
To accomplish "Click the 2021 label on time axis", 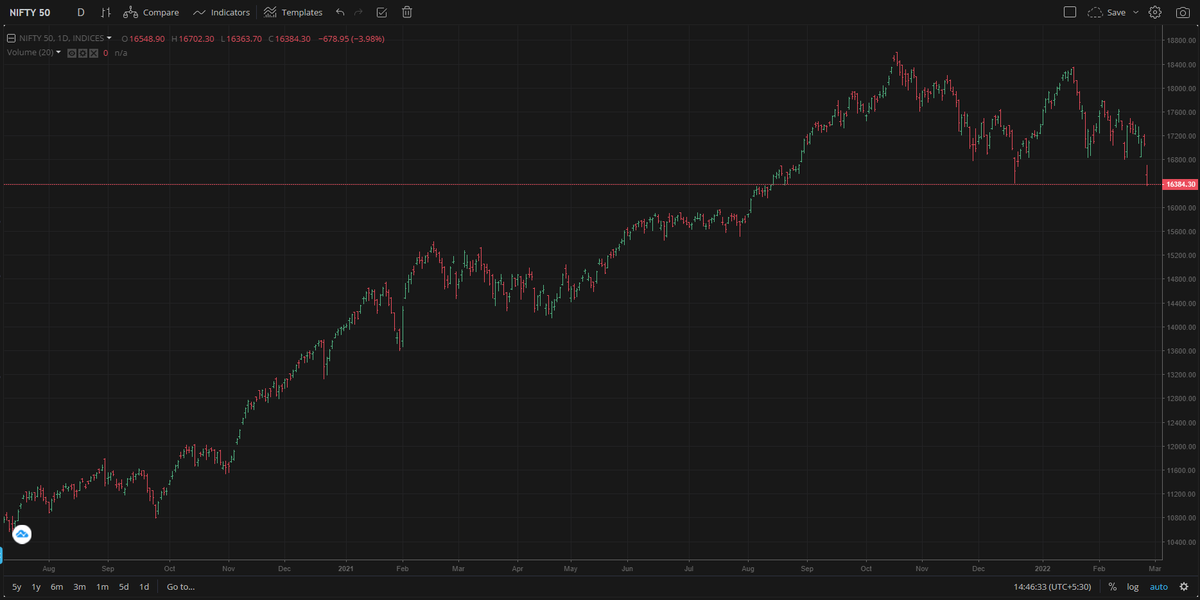I will tap(346, 567).
